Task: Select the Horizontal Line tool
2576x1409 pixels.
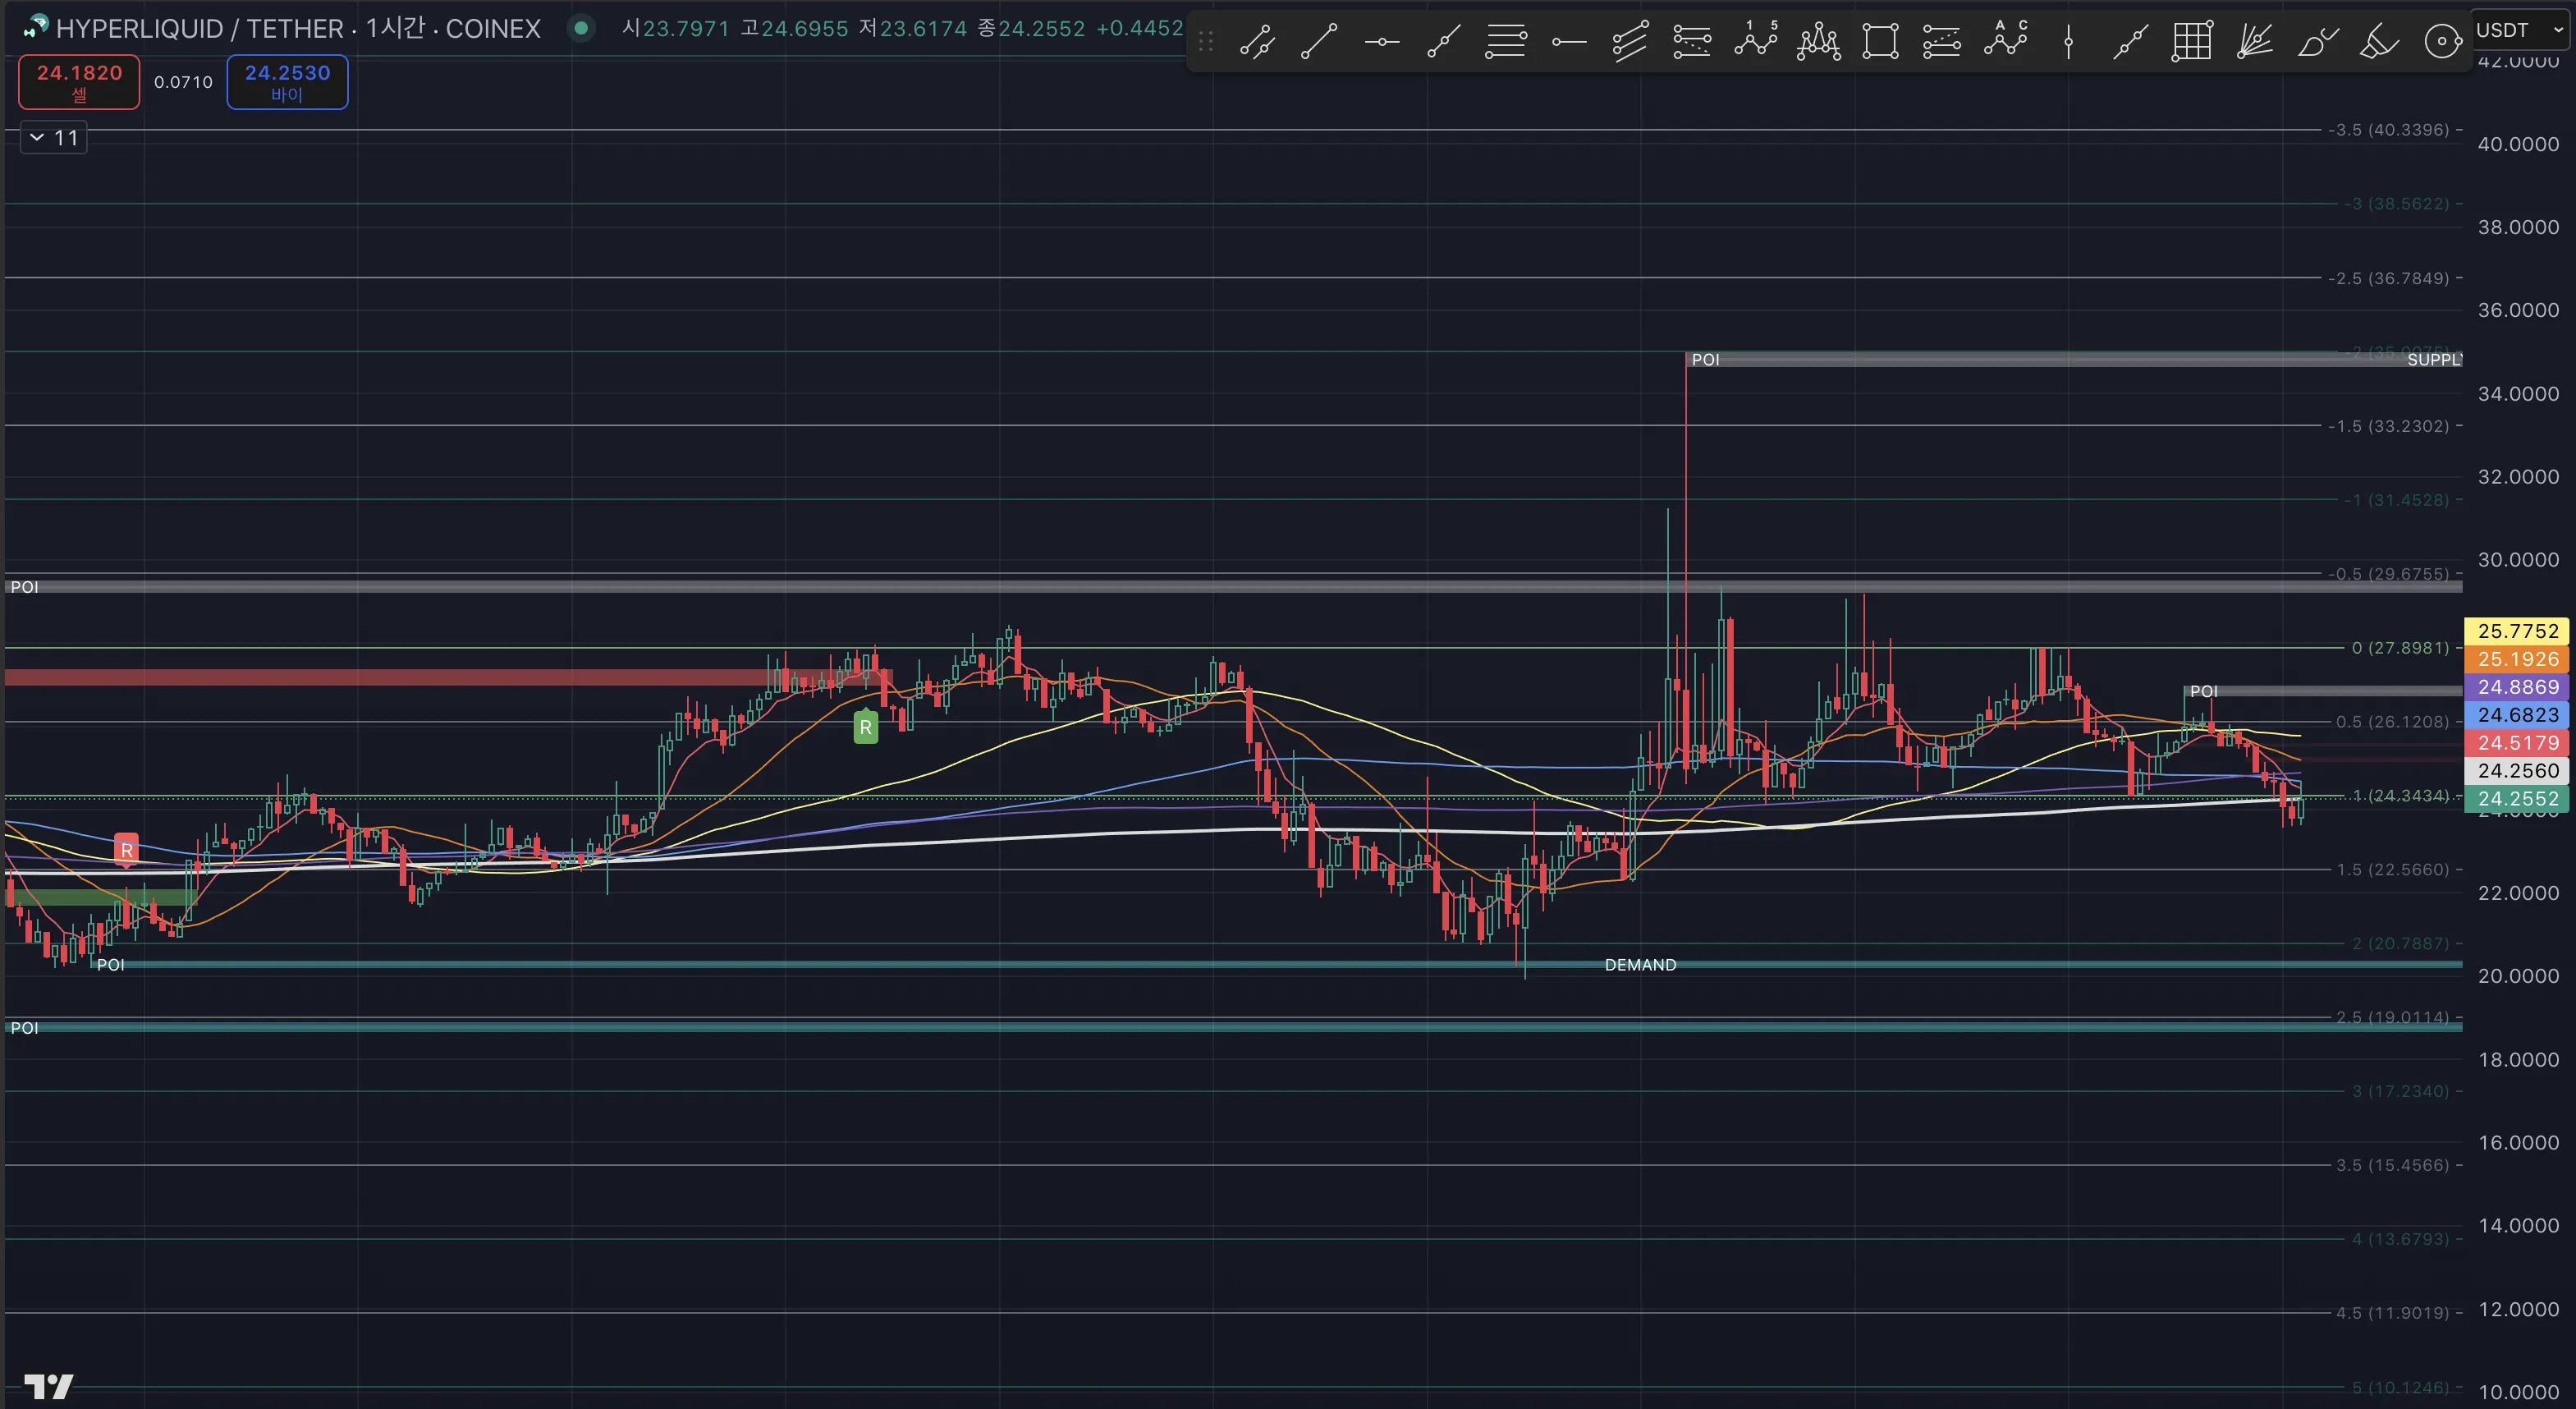Action: (1381, 42)
